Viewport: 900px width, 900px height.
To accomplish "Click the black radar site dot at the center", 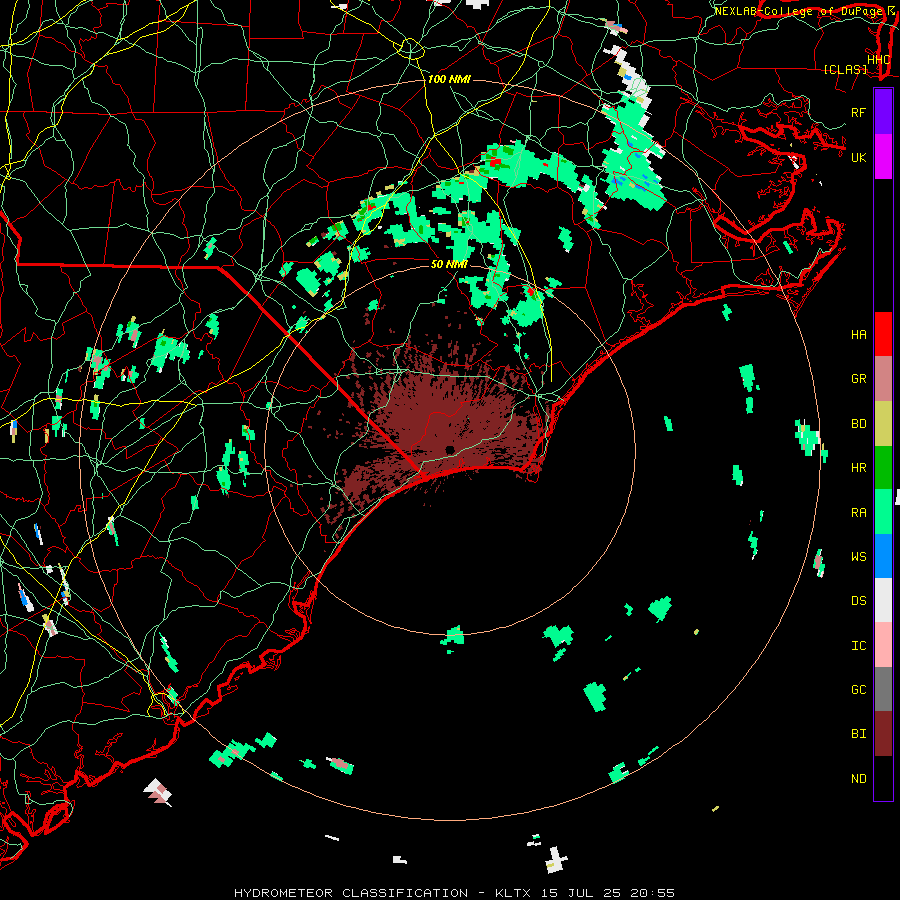I will (x=450, y=449).
